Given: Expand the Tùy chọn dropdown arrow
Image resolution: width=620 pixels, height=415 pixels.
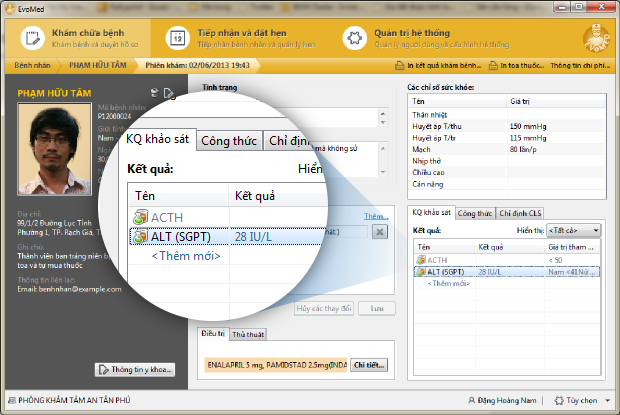Looking at the screenshot, I should click(x=608, y=401).
